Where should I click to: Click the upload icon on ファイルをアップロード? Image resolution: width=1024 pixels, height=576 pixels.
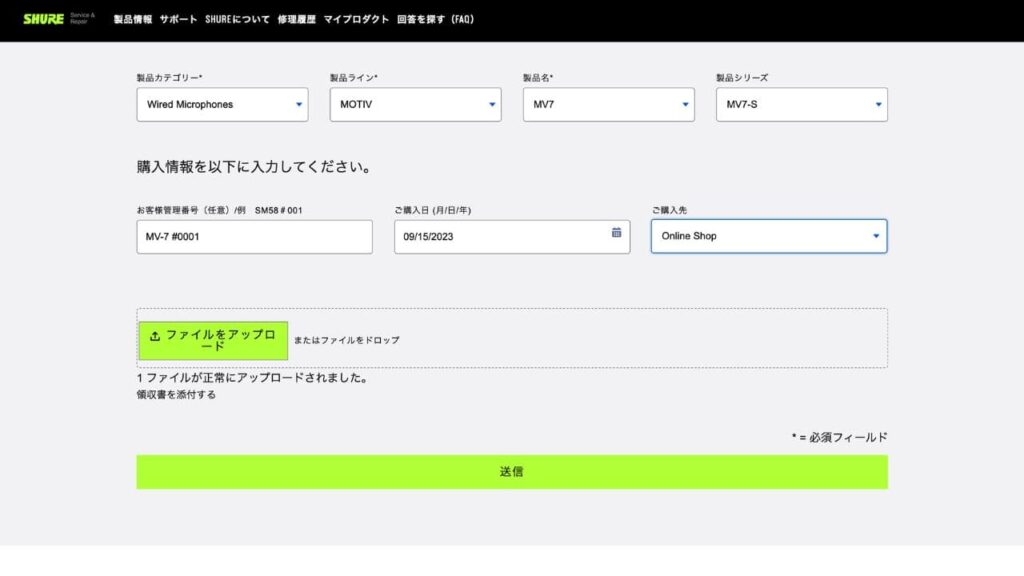(x=155, y=336)
